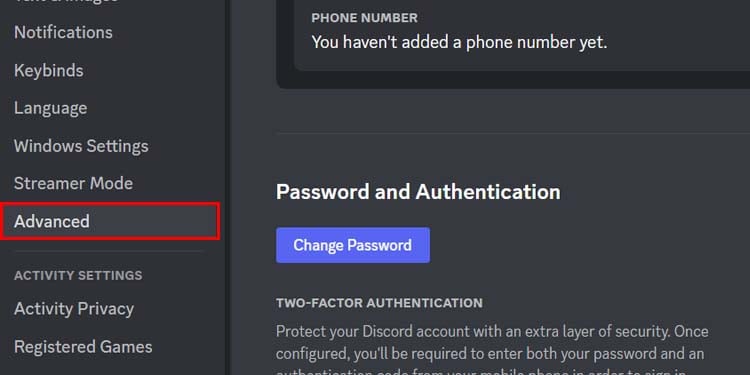This screenshot has width=750, height=375.
Task: Click the divider line above Password and Authentication
Action: (513, 133)
